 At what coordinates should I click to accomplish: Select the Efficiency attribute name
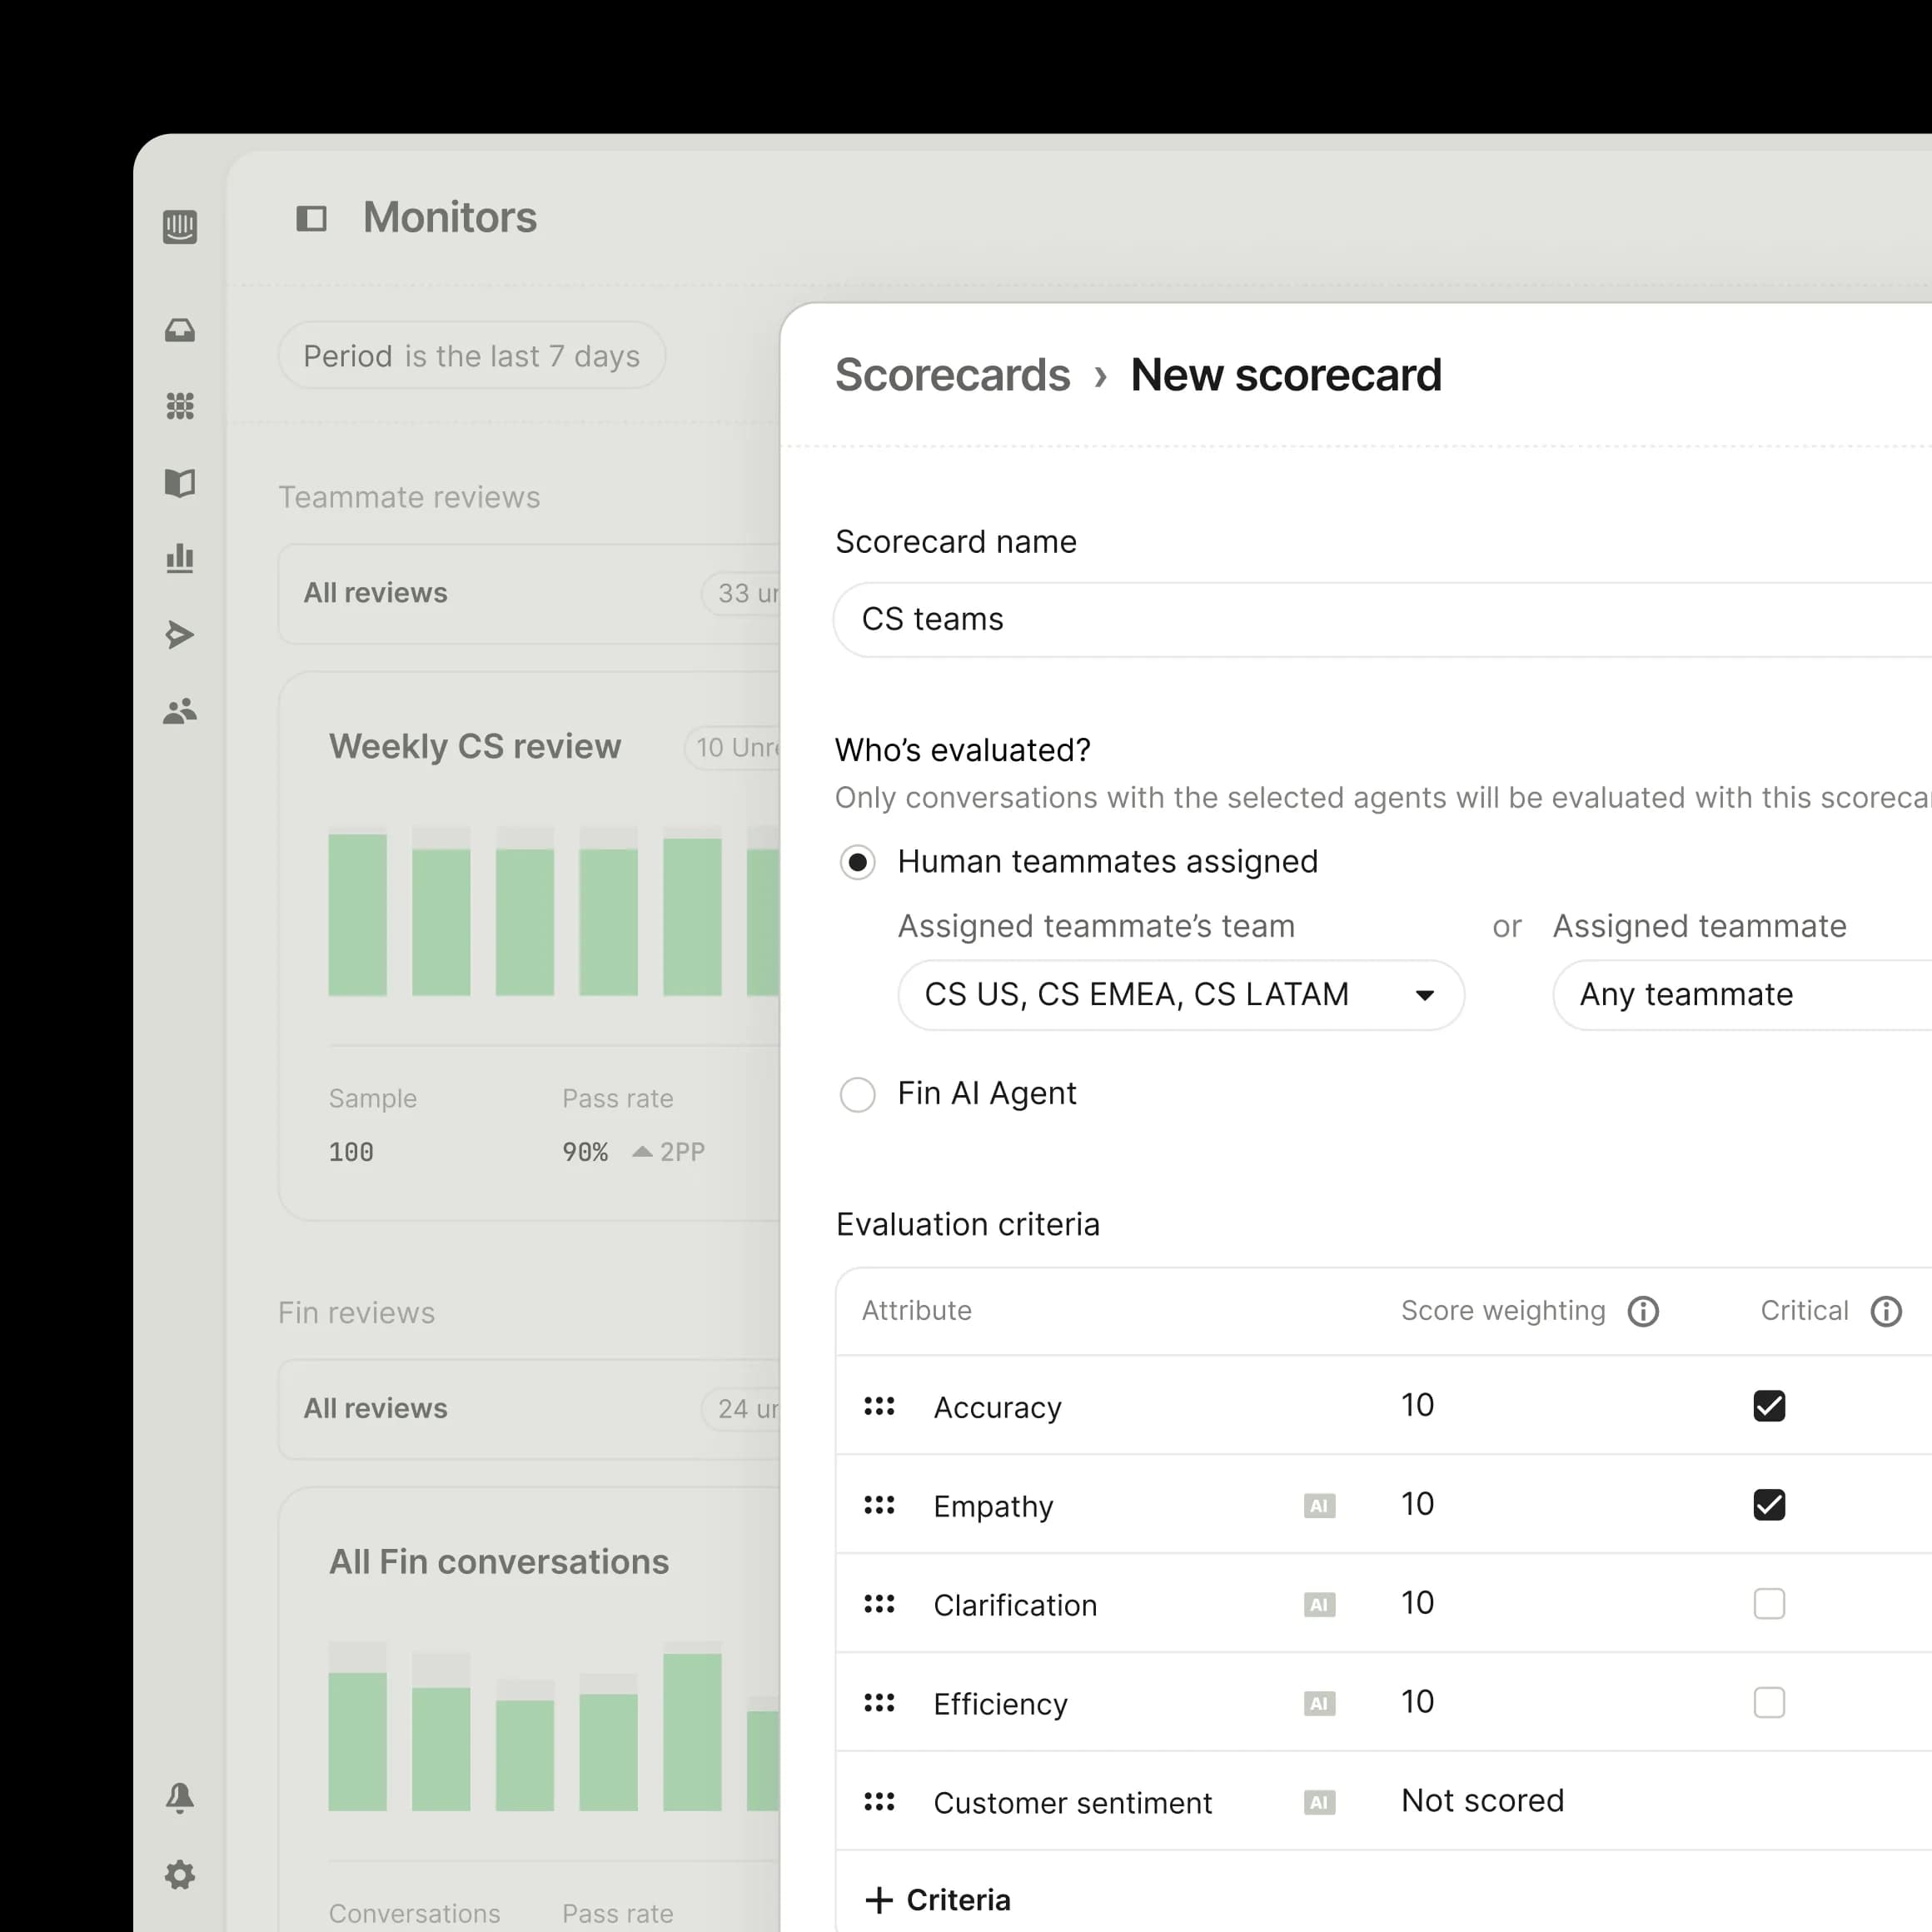click(x=1000, y=1704)
